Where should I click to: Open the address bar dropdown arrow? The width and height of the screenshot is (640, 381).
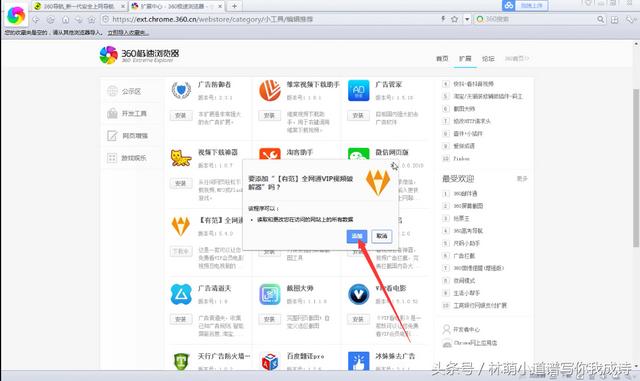467,19
